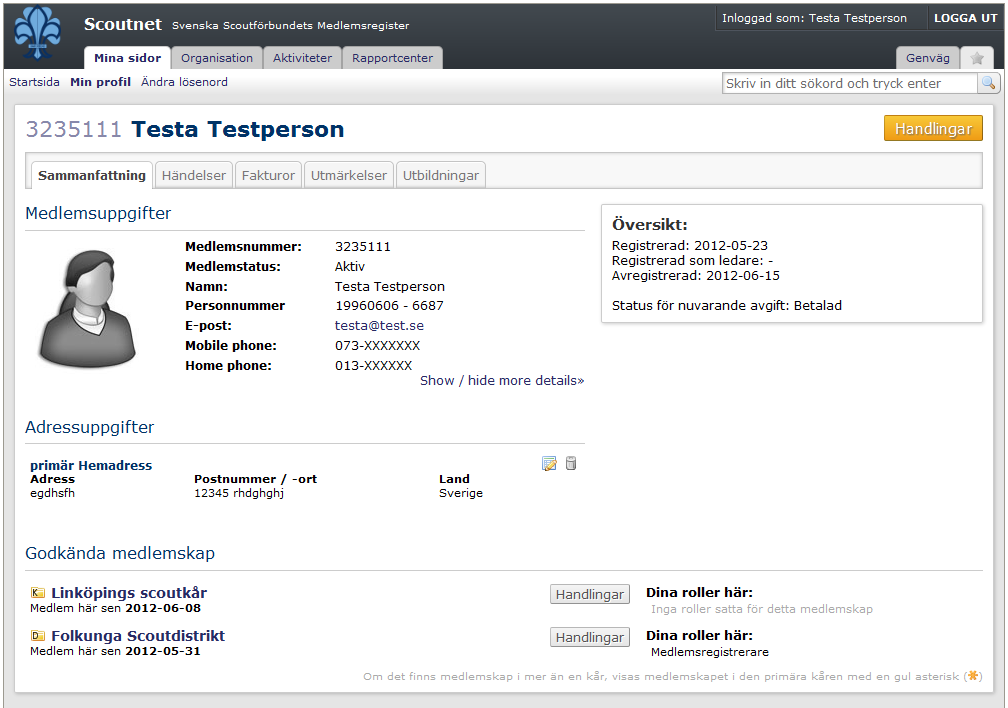Image resolution: width=1008 pixels, height=708 pixels.
Task: Click the Godkända medlemskap heading
Action: [120, 553]
